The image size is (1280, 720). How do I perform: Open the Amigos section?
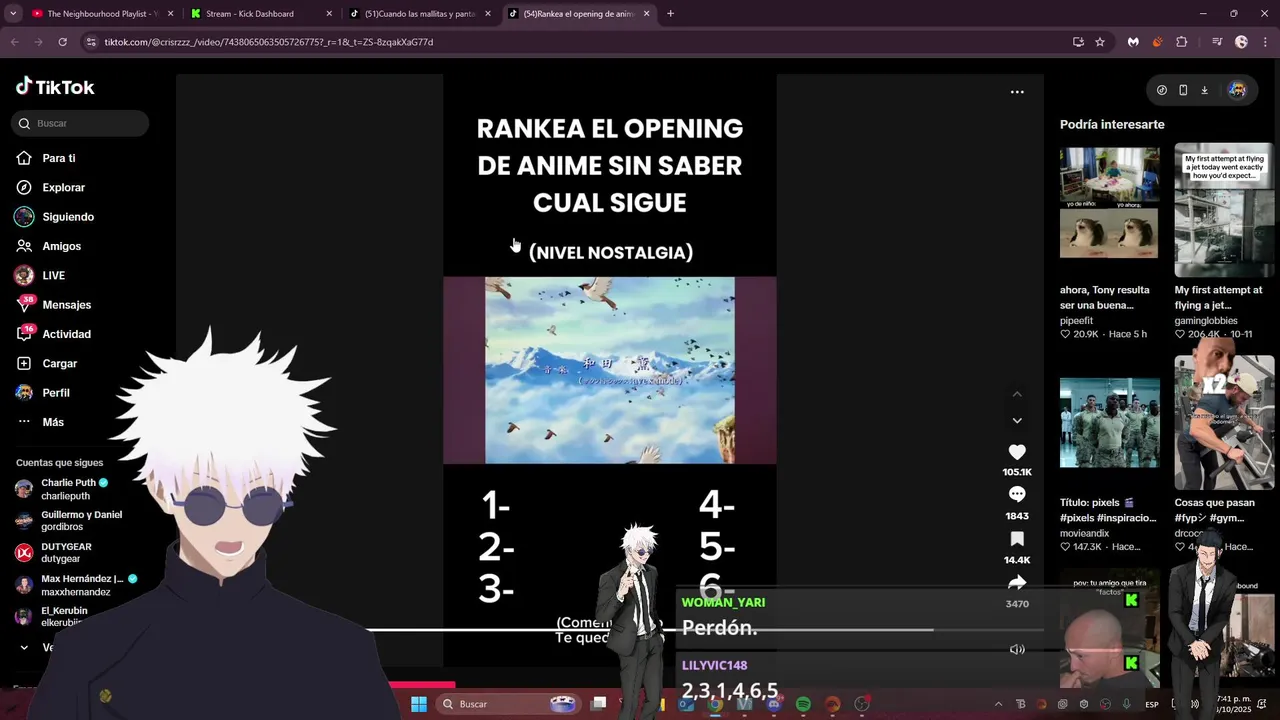pyautogui.click(x=61, y=246)
